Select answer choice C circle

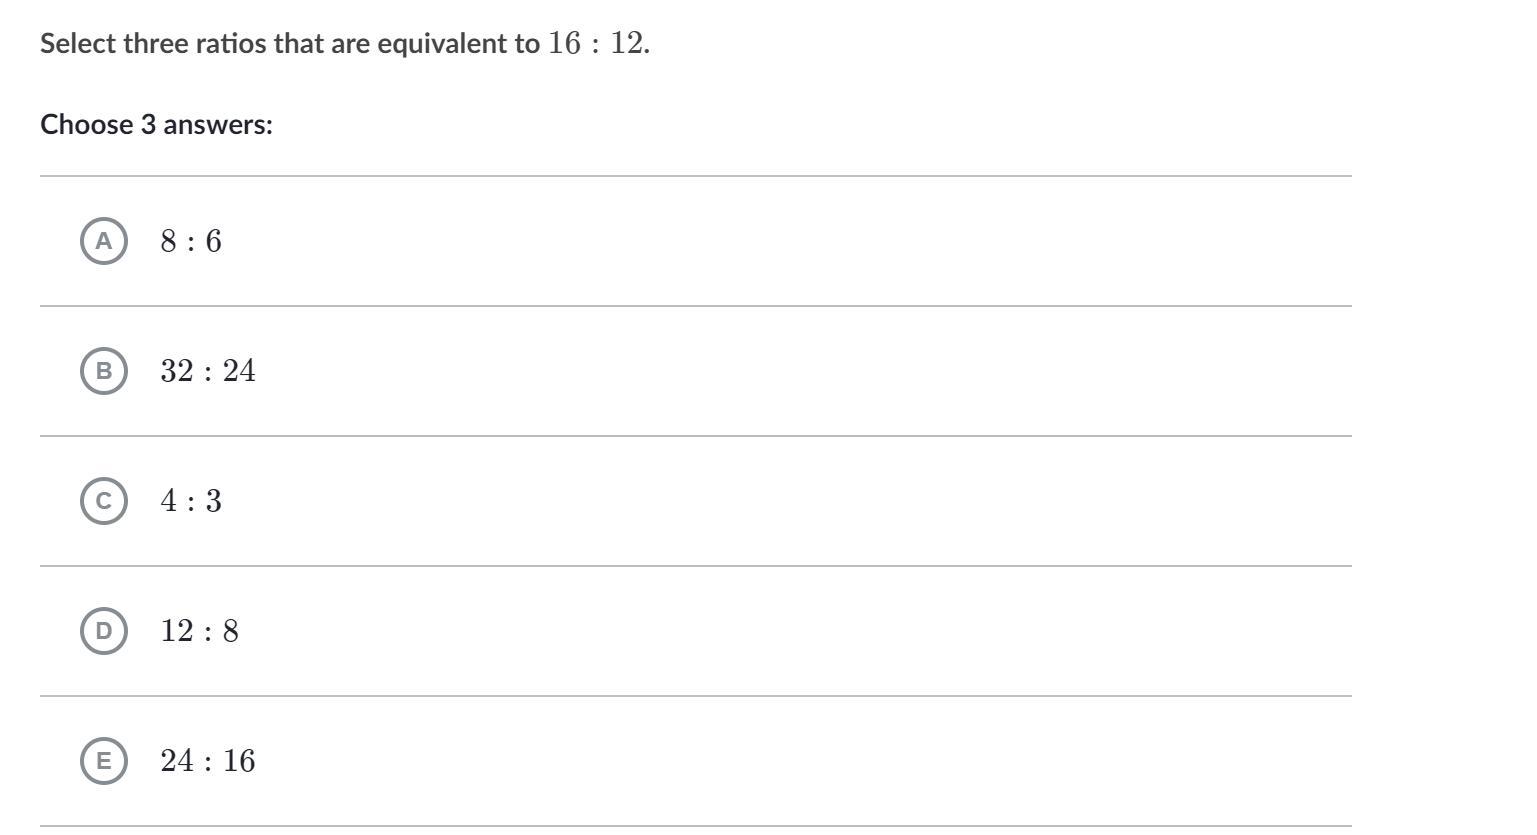(x=104, y=501)
